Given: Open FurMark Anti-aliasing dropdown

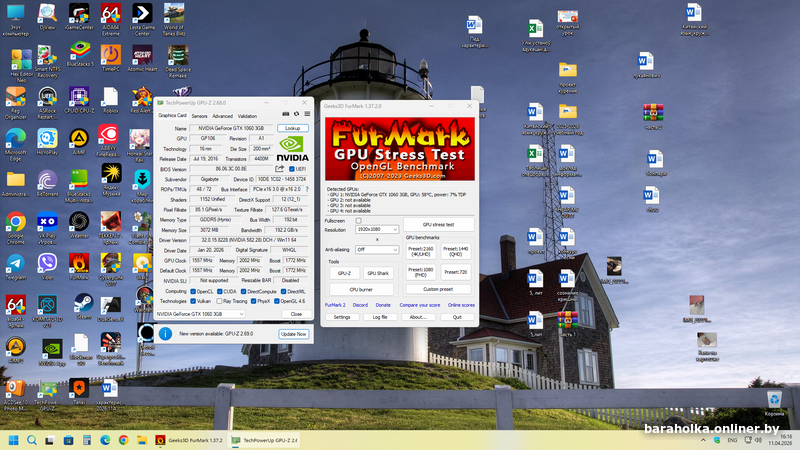Looking at the screenshot, I should [x=377, y=249].
